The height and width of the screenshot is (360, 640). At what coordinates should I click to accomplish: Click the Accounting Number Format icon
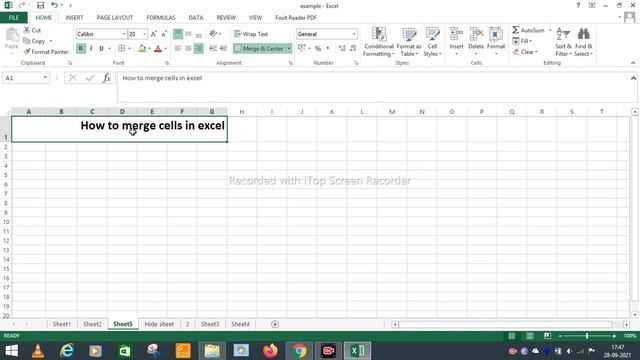point(302,48)
